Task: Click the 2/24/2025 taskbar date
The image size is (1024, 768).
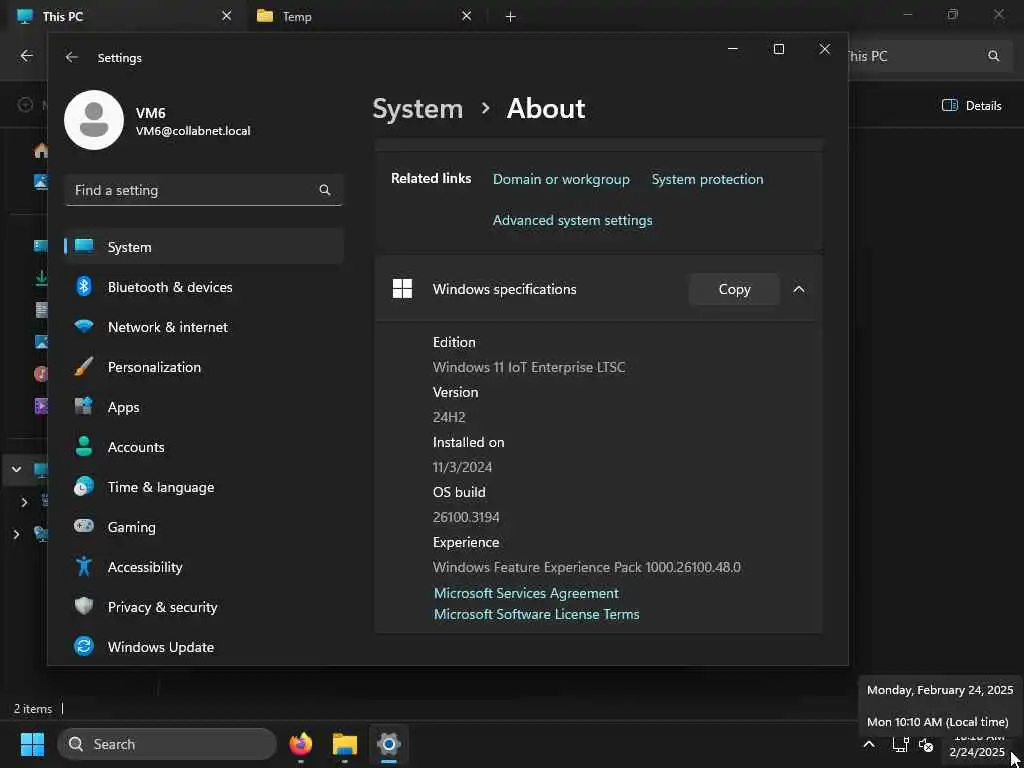Action: coord(977,752)
